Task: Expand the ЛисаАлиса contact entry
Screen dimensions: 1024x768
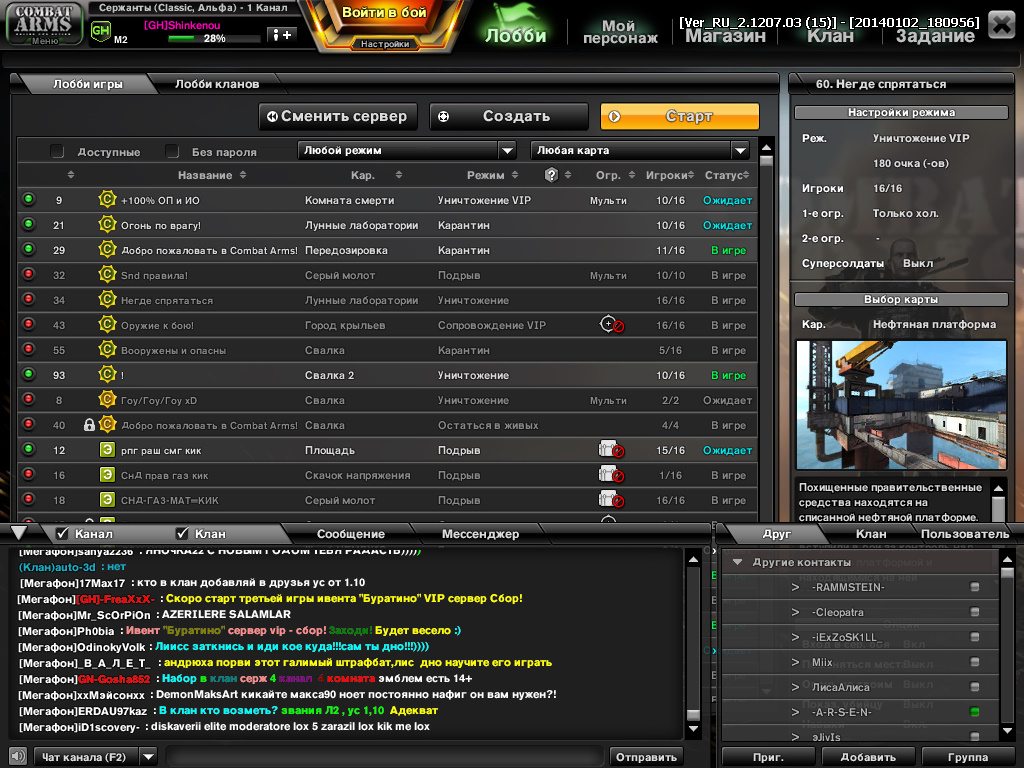Action: click(795, 687)
